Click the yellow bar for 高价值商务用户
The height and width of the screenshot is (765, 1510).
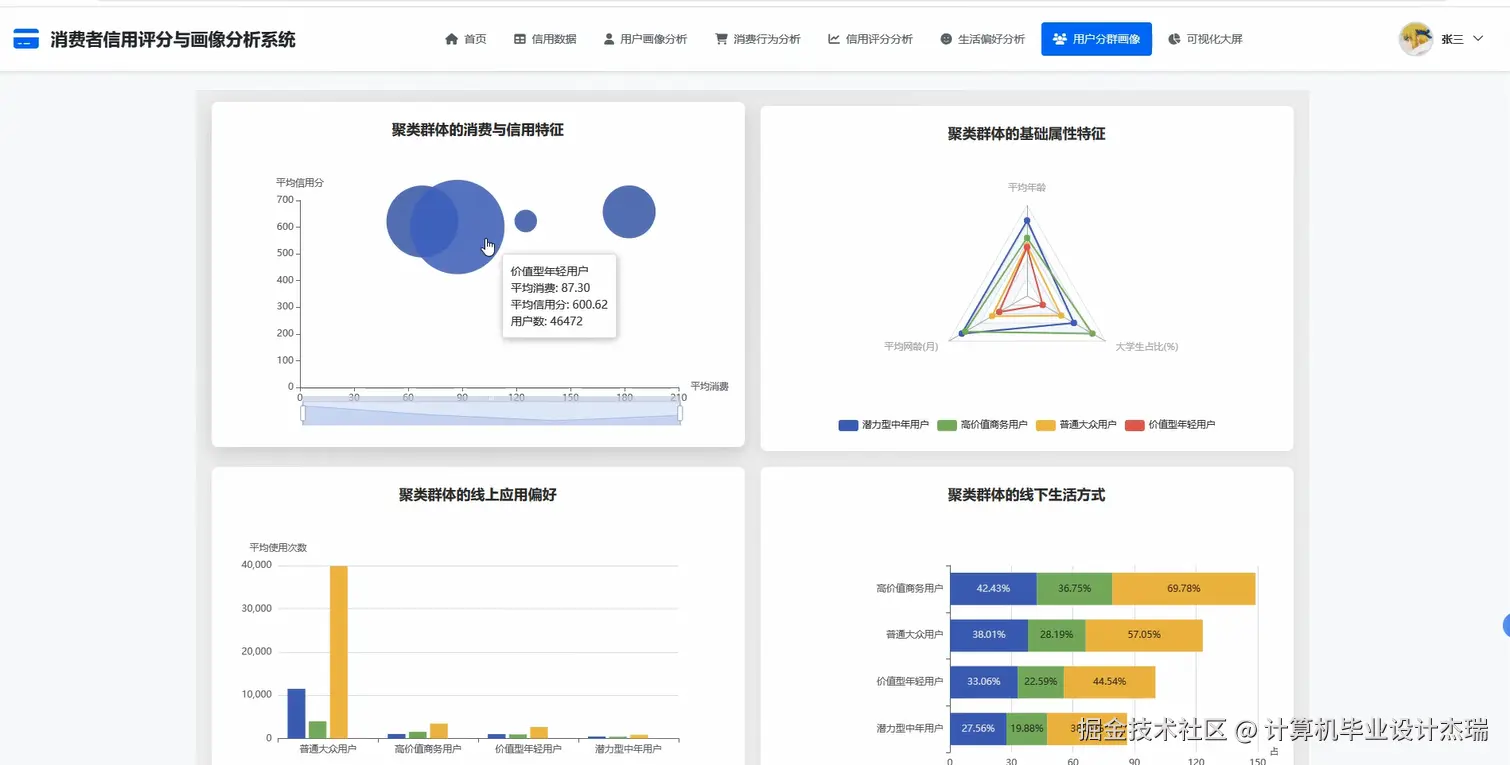click(439, 731)
